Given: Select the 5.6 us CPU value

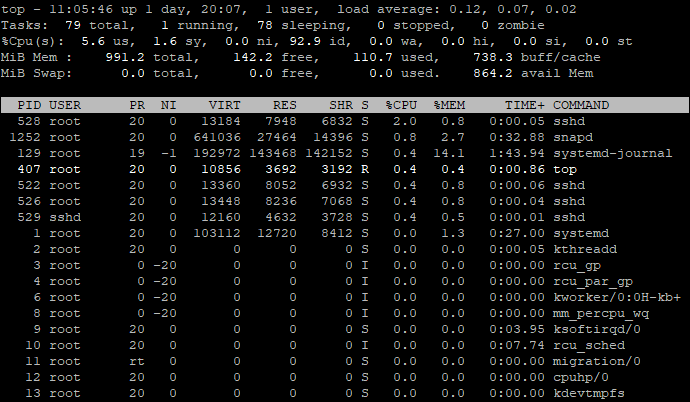Looking at the screenshot, I should point(93,41).
